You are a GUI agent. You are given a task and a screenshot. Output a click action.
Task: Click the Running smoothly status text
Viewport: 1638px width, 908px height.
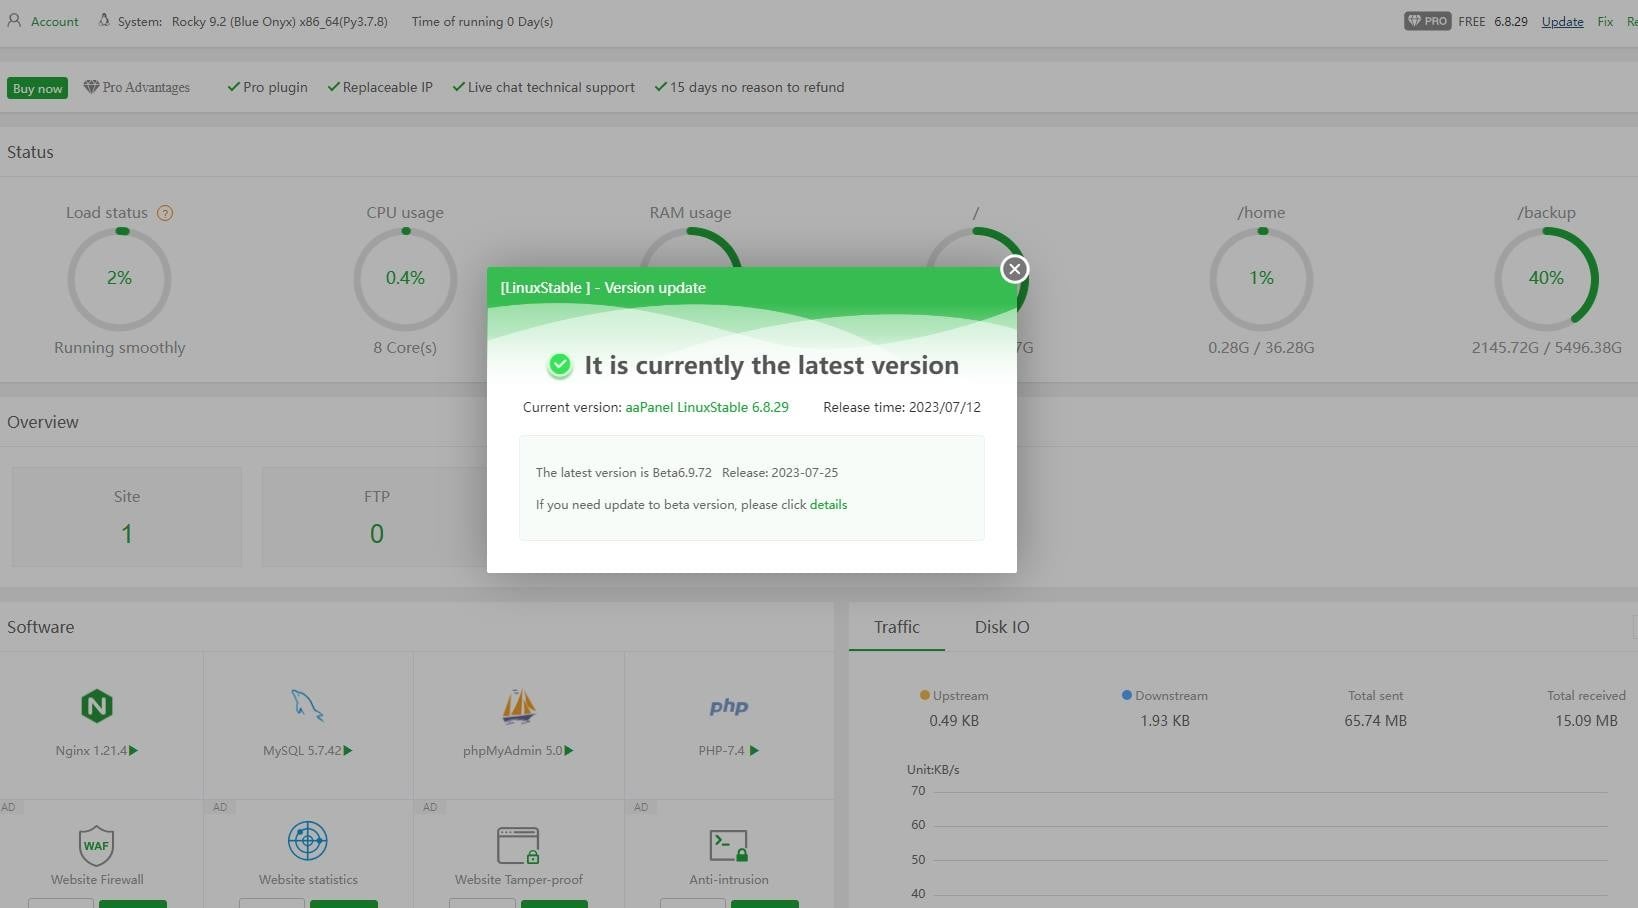click(x=120, y=348)
